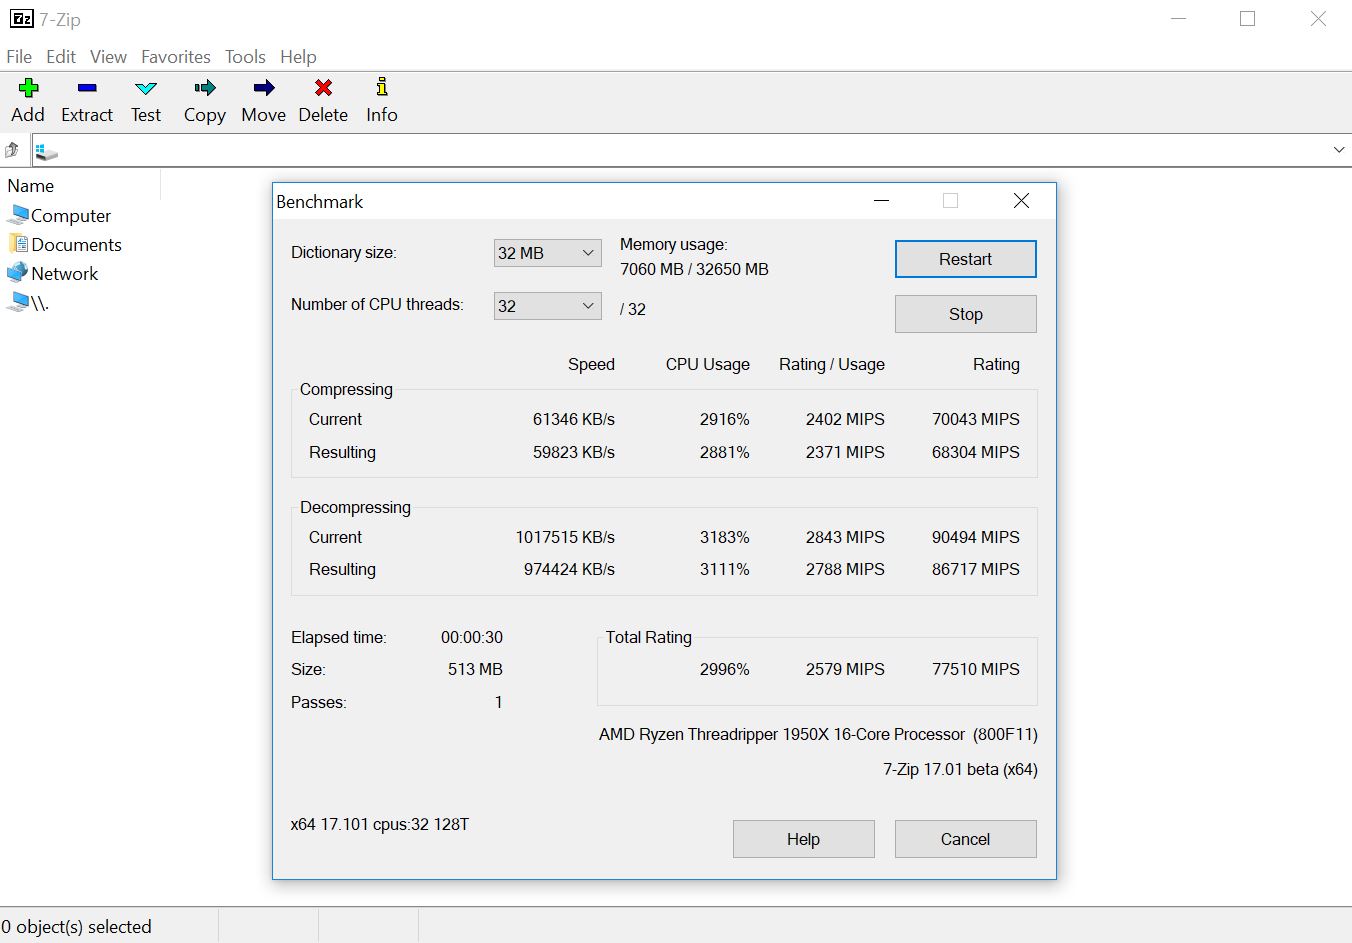Open the File menu
The image size is (1352, 943).
[19, 57]
